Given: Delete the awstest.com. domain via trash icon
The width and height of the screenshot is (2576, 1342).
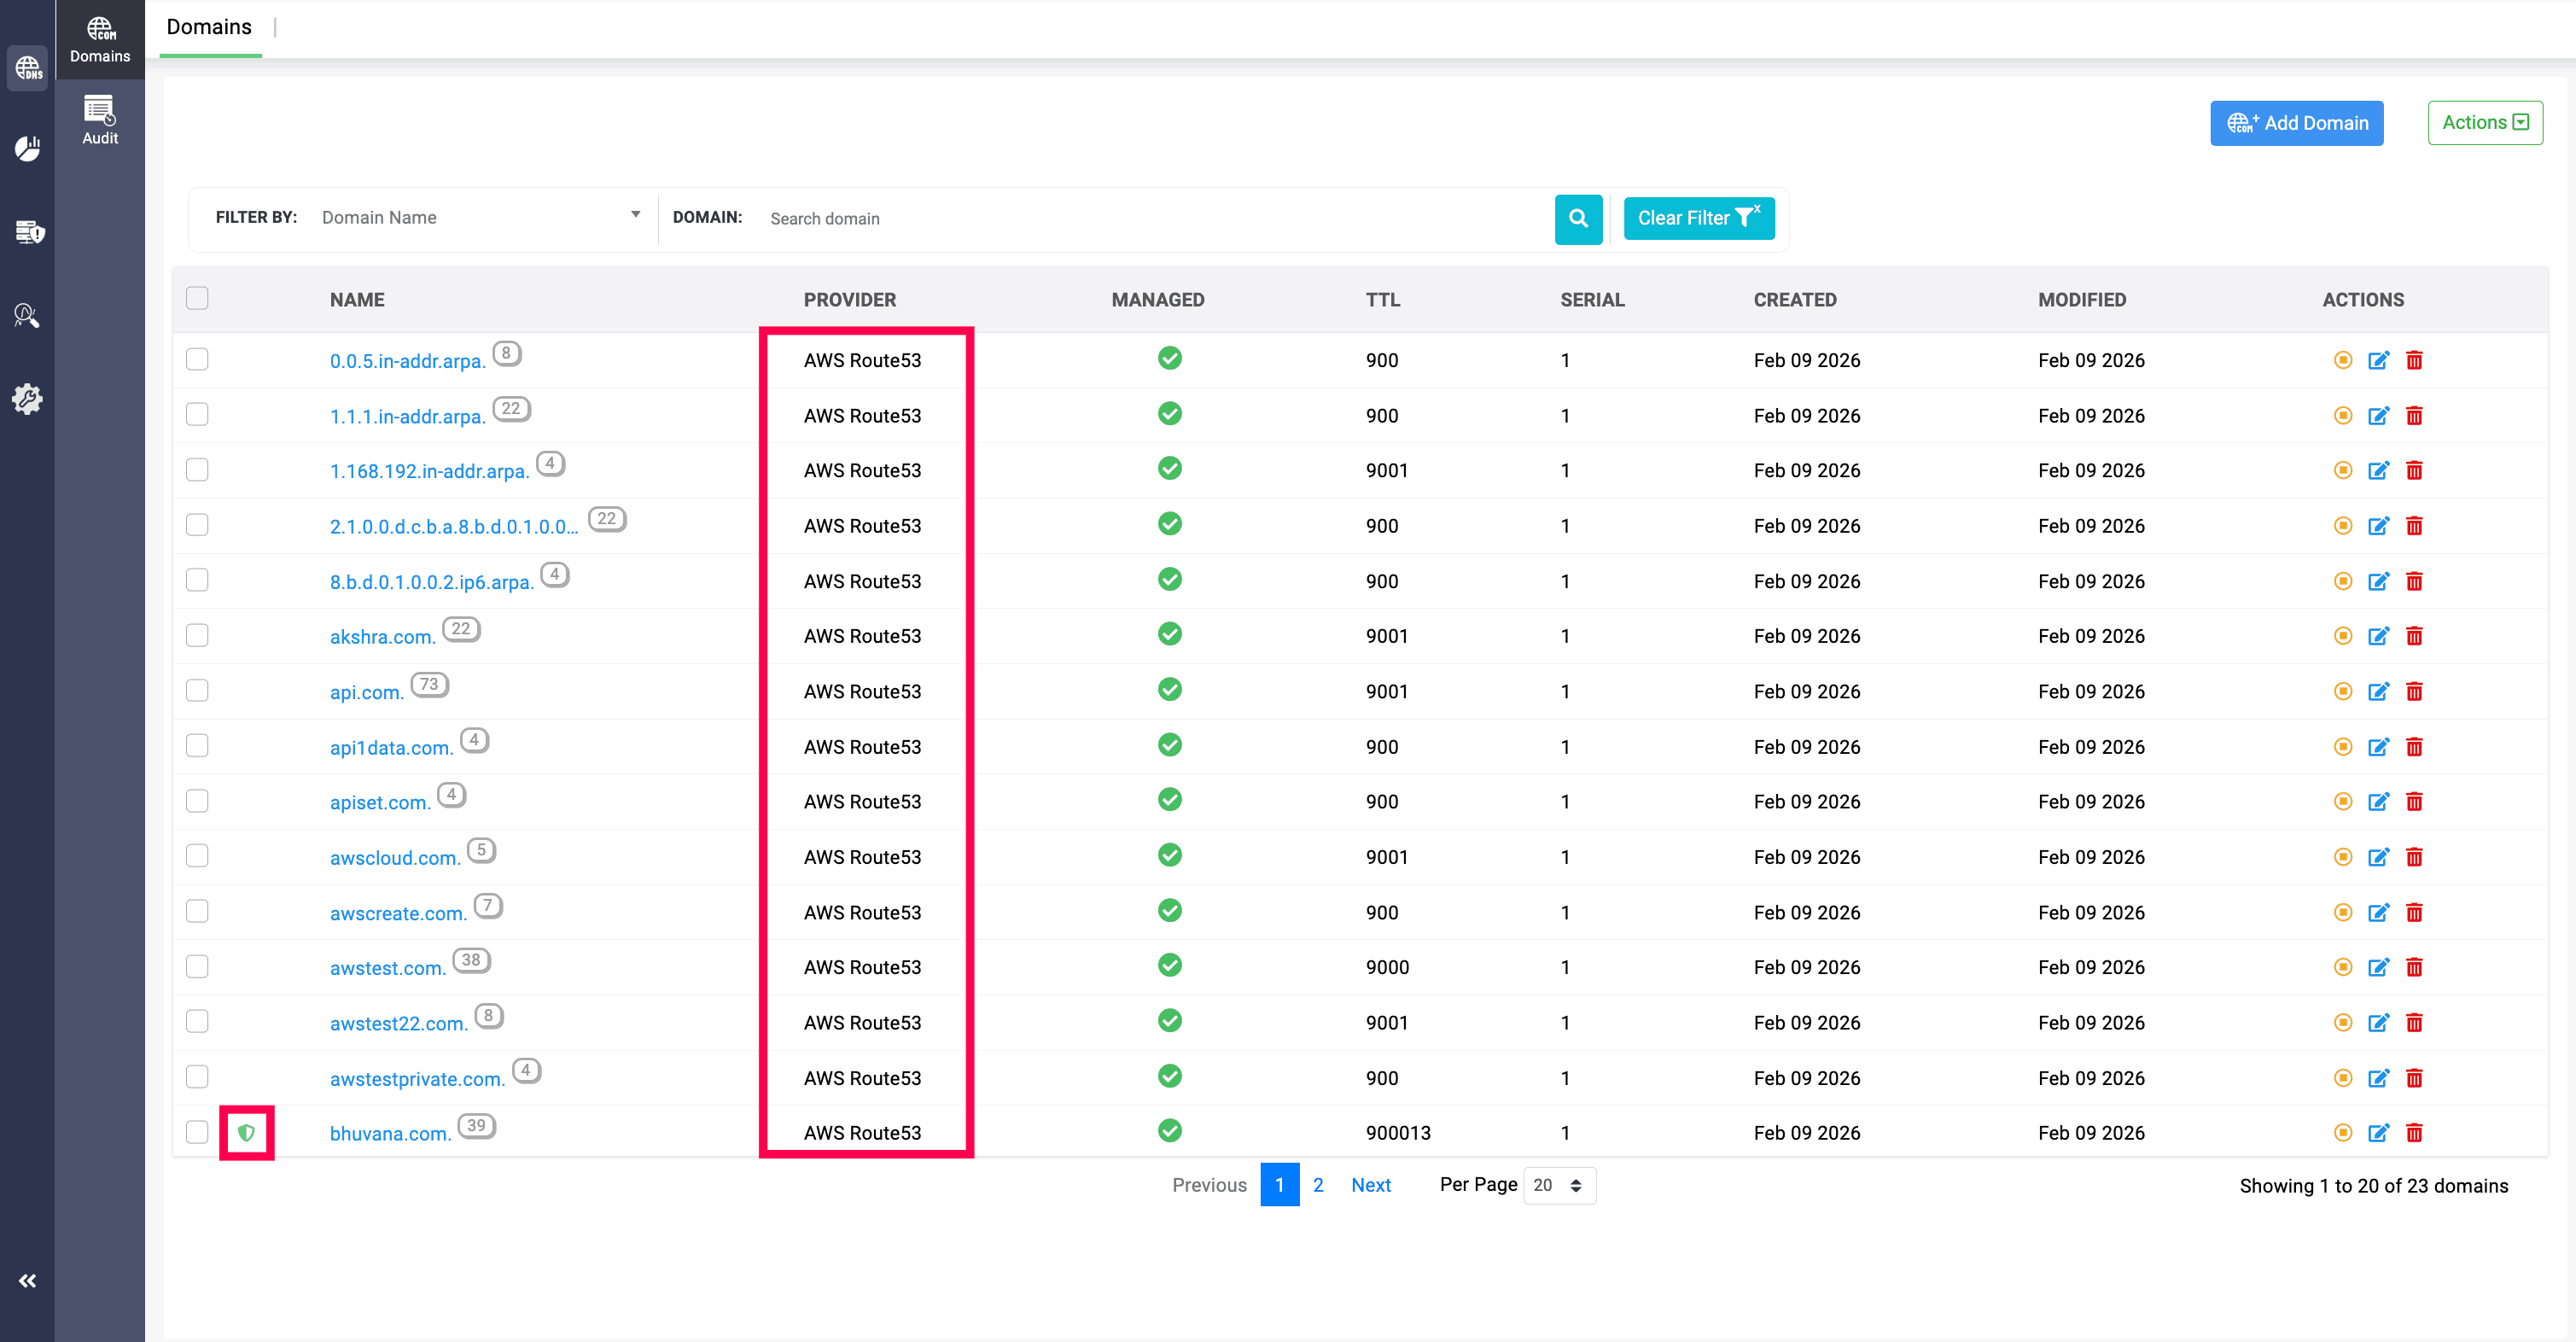Looking at the screenshot, I should (2414, 967).
